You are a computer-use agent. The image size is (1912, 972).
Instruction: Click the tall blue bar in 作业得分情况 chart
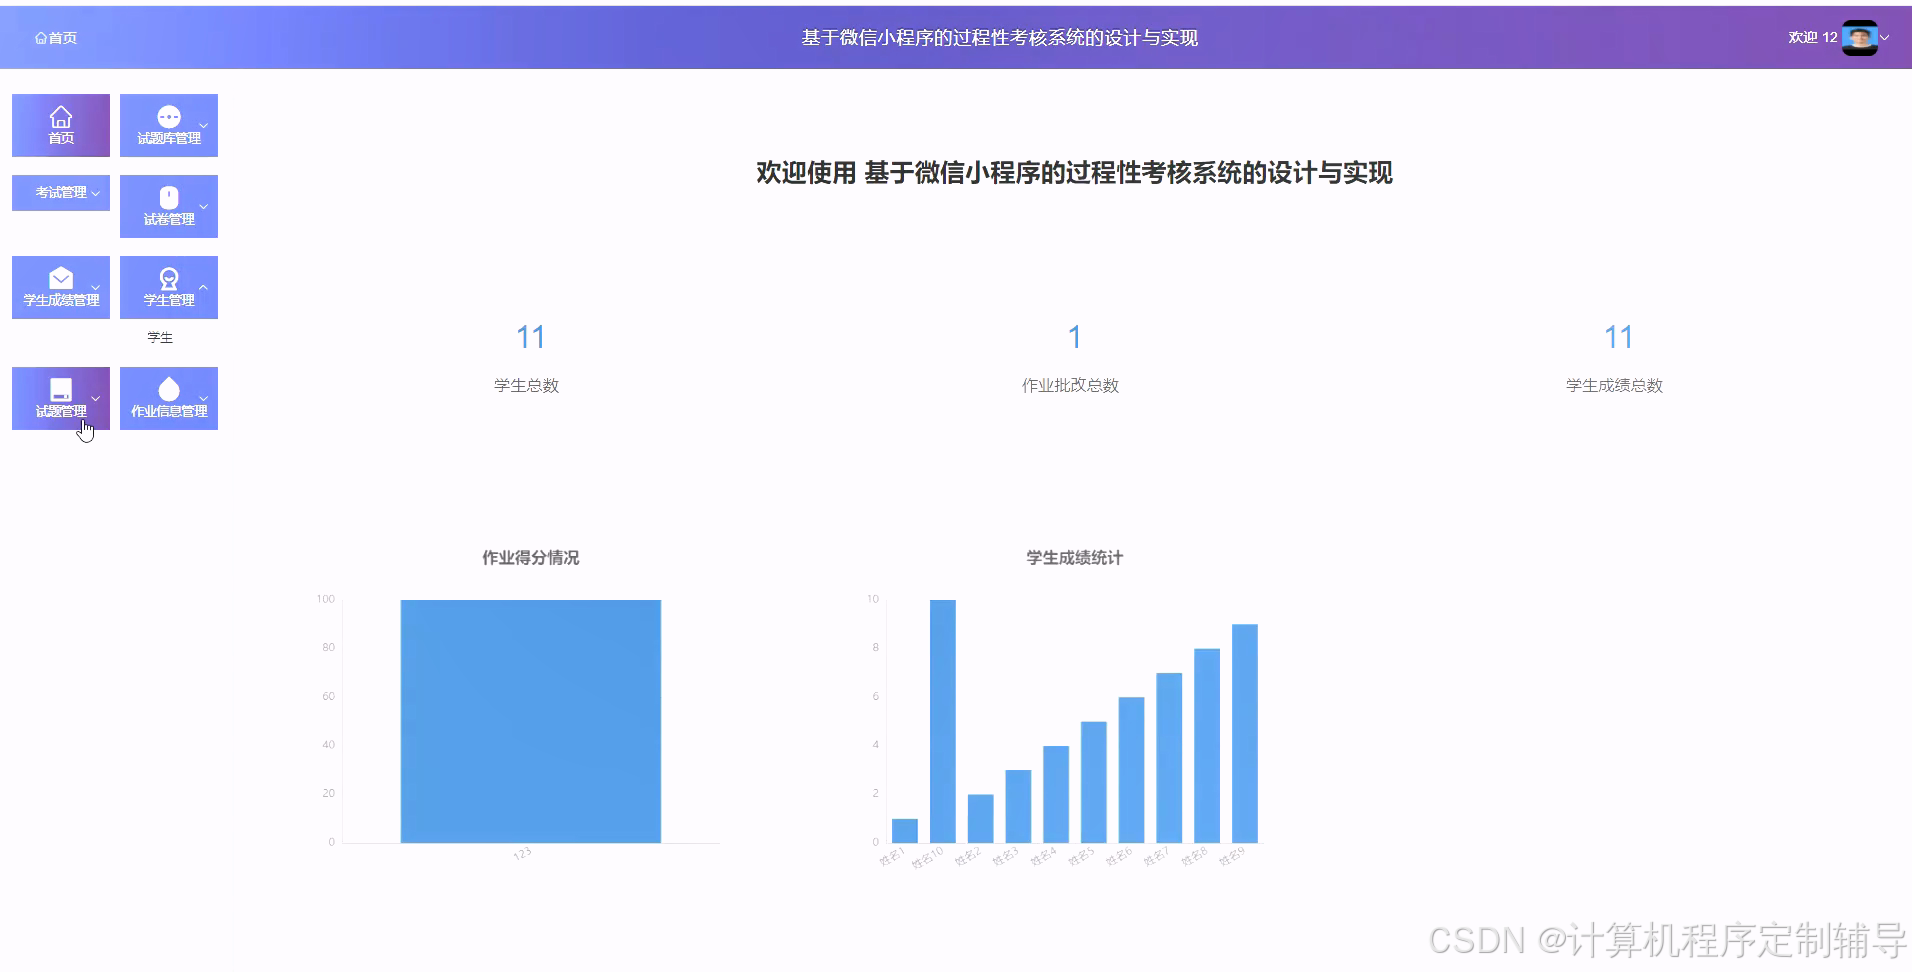tap(530, 720)
